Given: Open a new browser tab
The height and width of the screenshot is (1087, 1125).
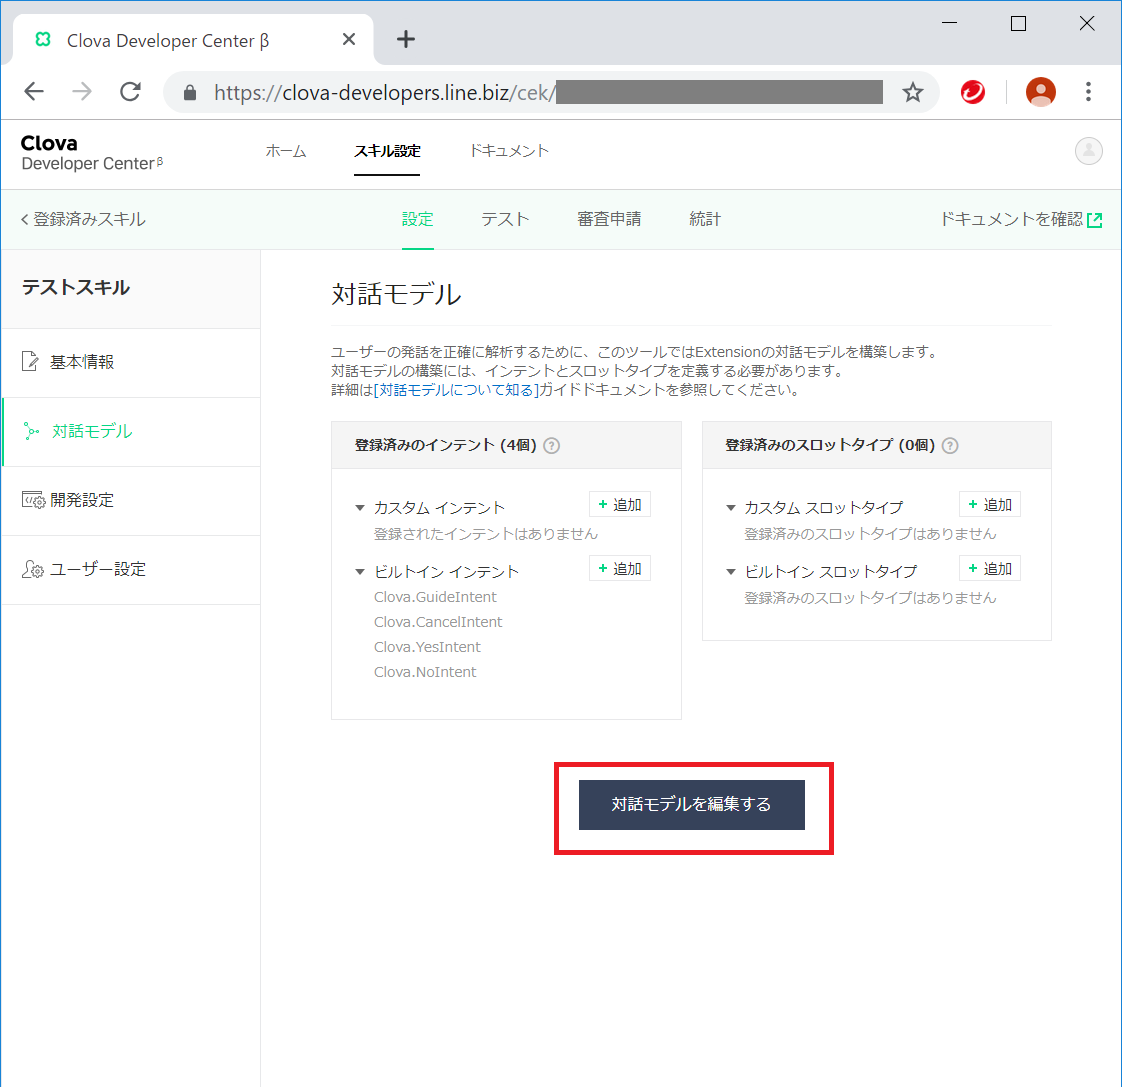Looking at the screenshot, I should tap(405, 40).
